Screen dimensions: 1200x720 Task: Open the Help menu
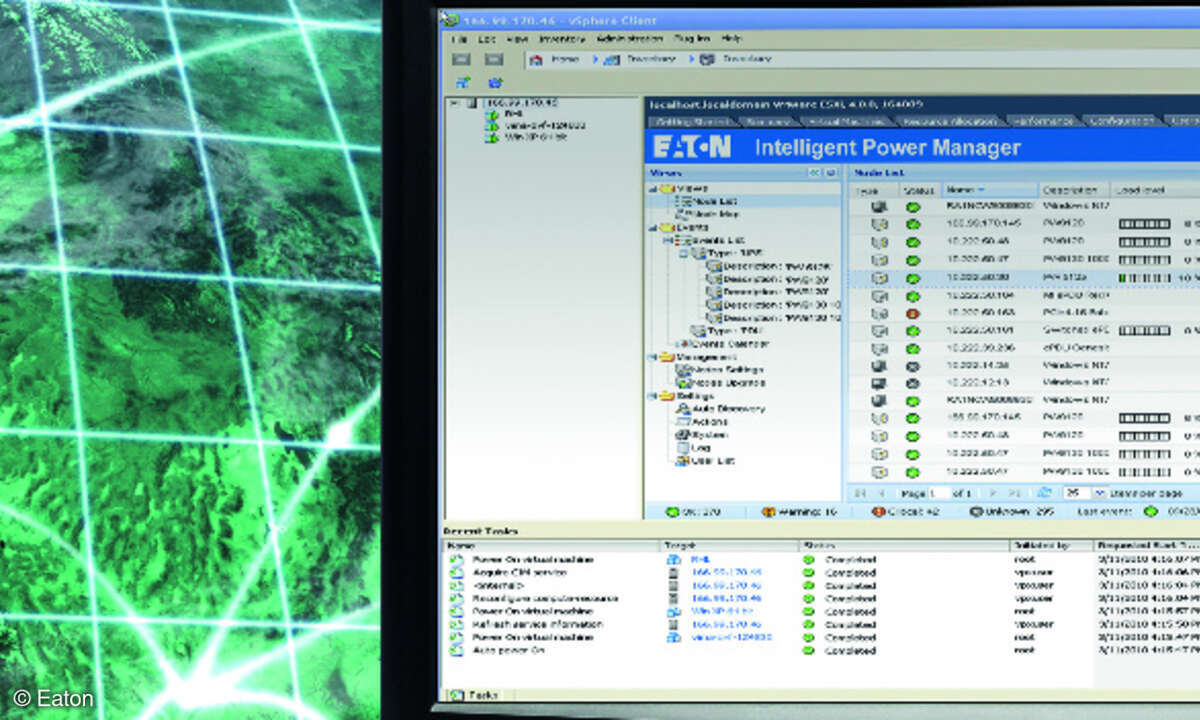pyautogui.click(x=731, y=38)
